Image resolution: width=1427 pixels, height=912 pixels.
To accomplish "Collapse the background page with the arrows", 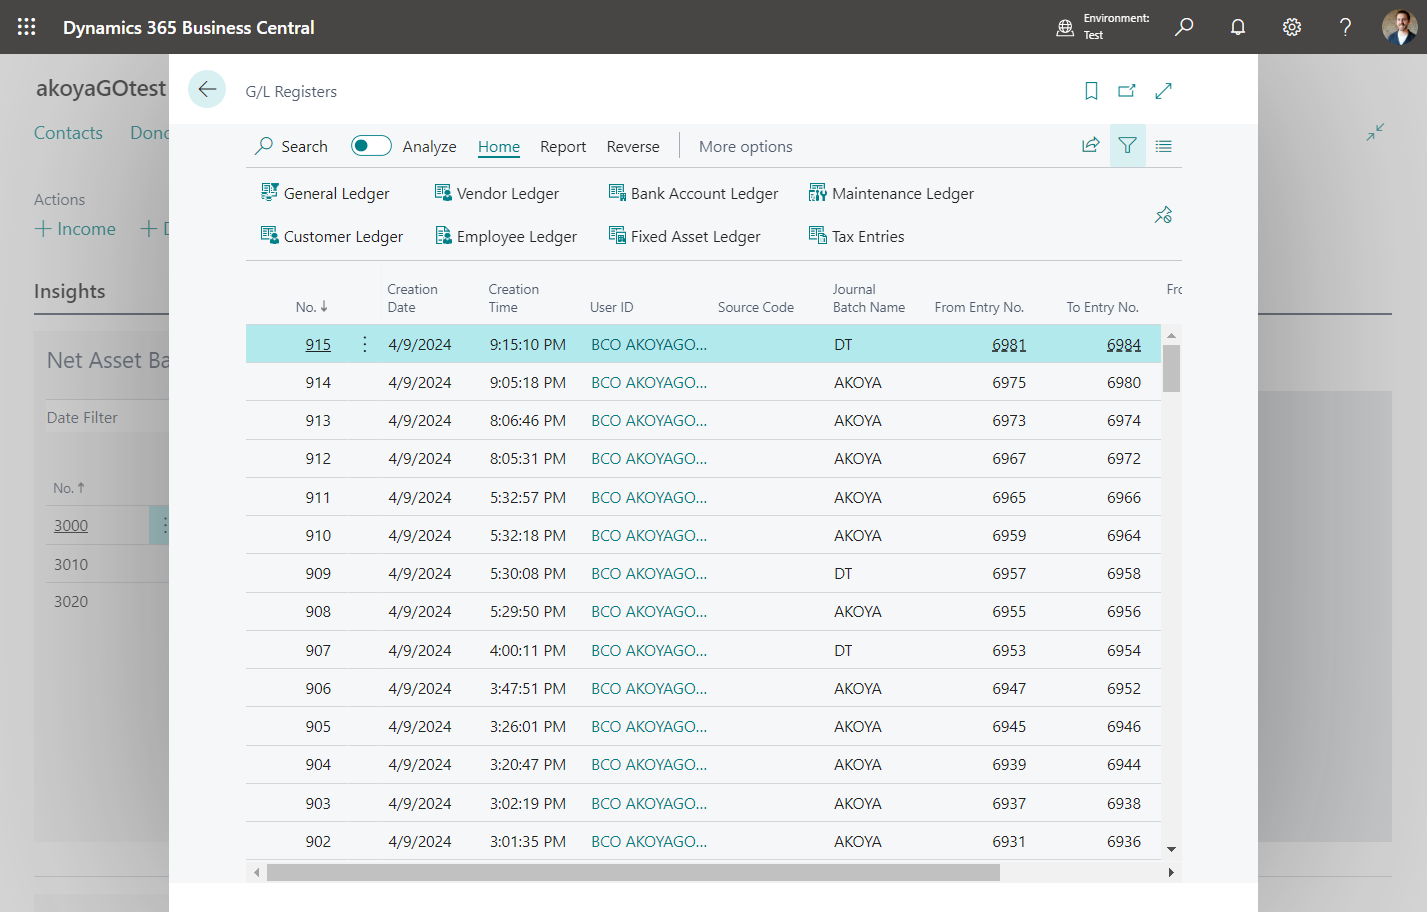I will tap(1375, 132).
